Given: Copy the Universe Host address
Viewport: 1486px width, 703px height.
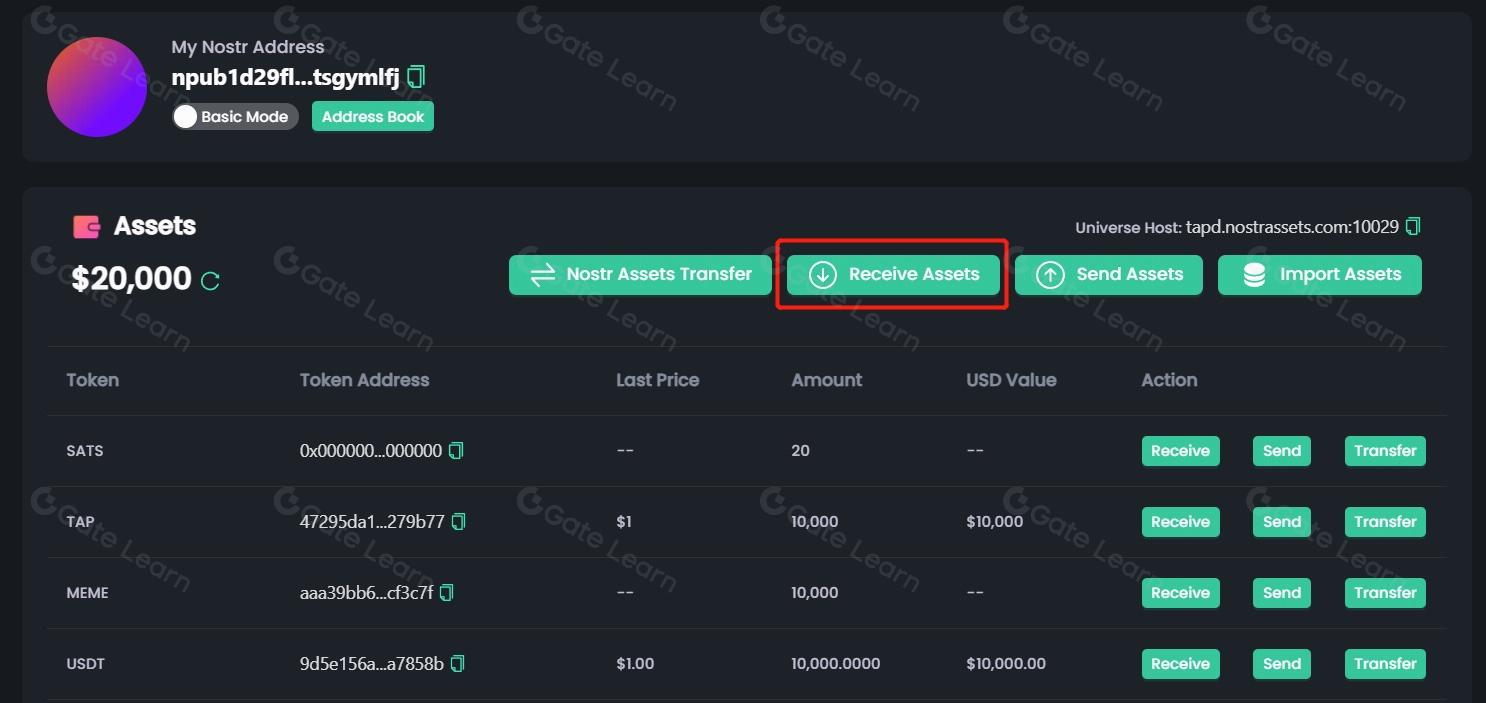Looking at the screenshot, I should (1412, 226).
